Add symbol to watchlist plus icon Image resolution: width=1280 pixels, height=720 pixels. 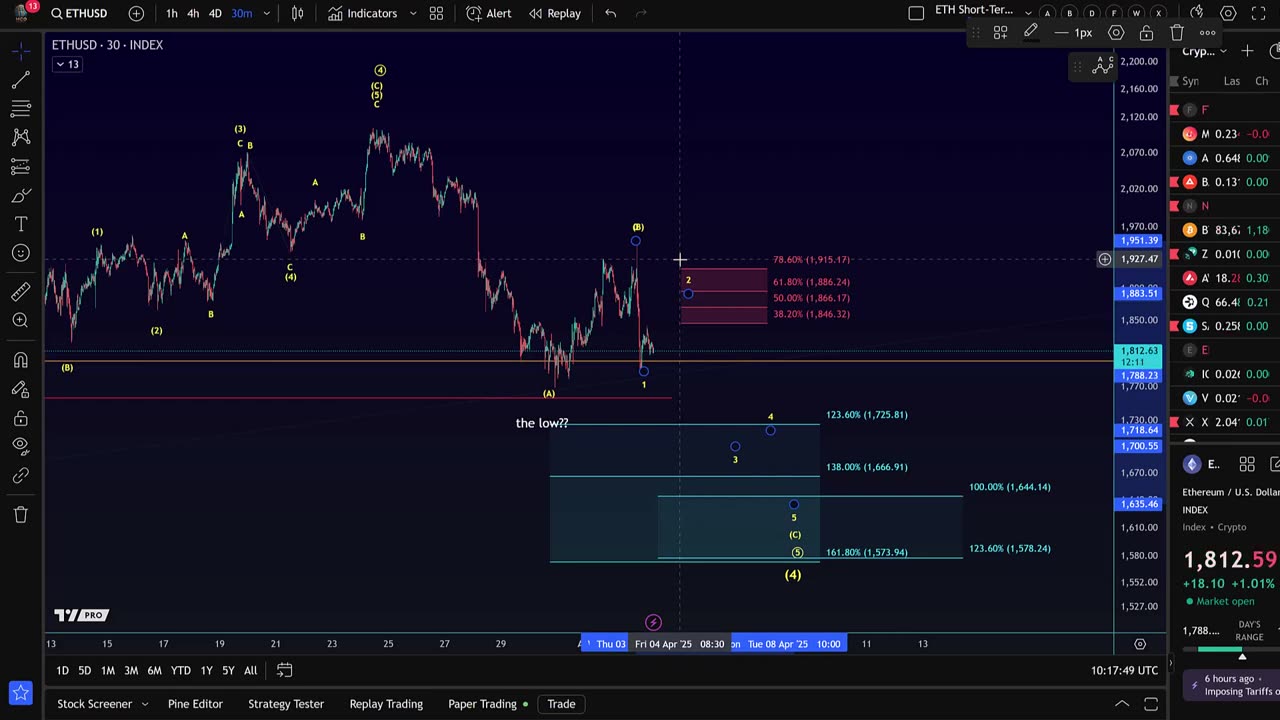click(1247, 51)
